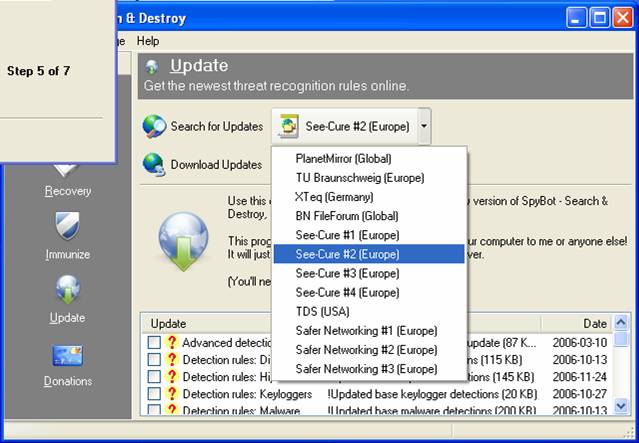Click question mark icon for Malware row

tap(172, 409)
